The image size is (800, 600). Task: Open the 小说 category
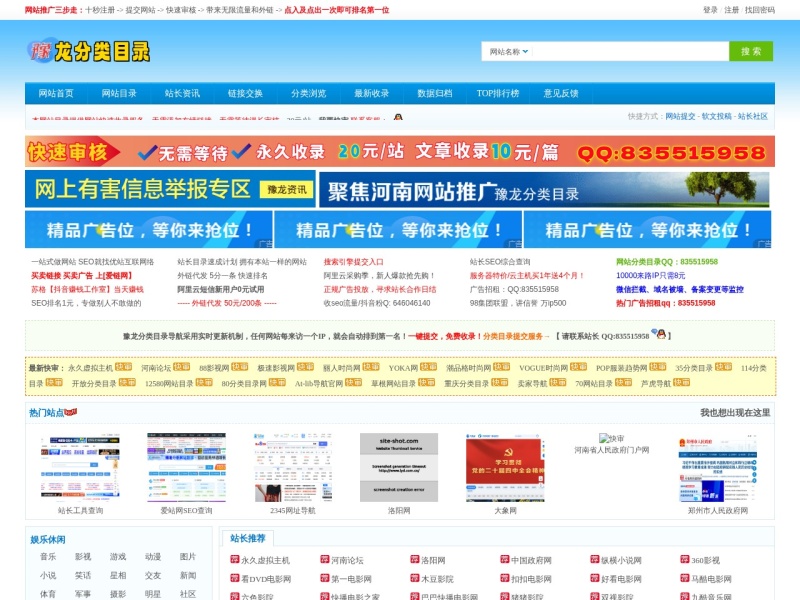pyautogui.click(x=48, y=576)
